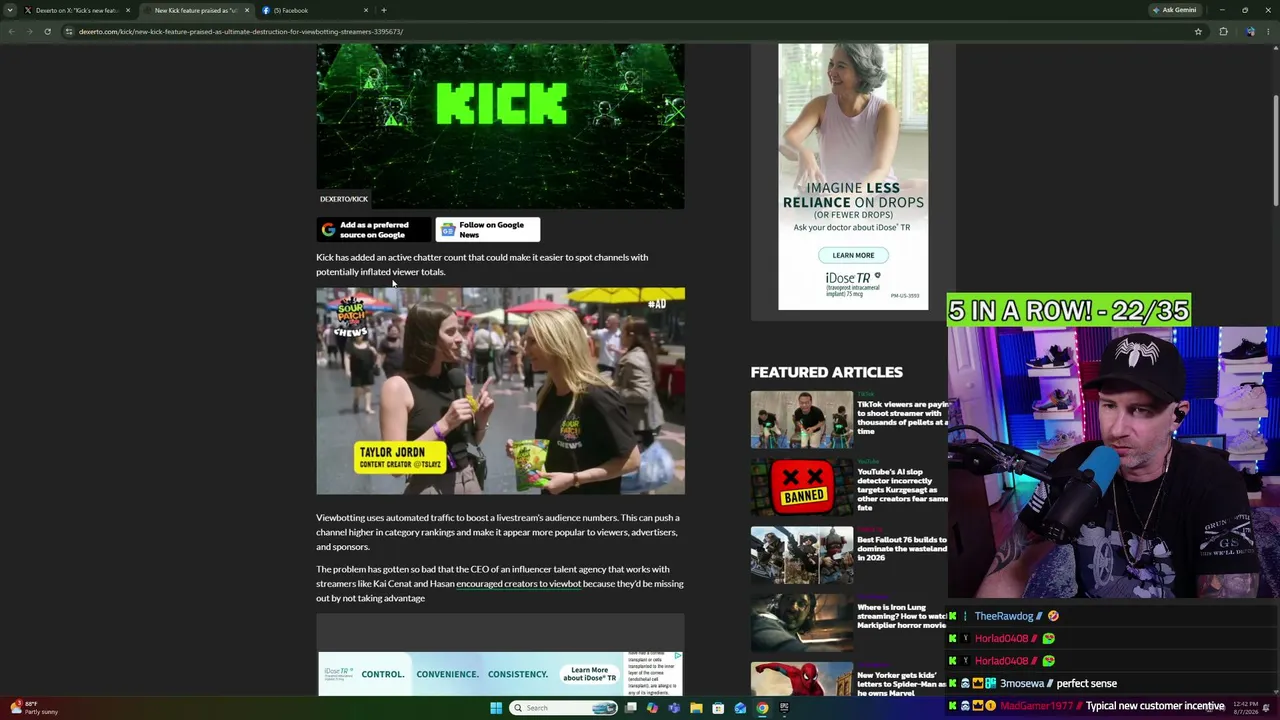Open the Mail app from the taskbar
This screenshot has width=1280, height=720.
point(741,708)
